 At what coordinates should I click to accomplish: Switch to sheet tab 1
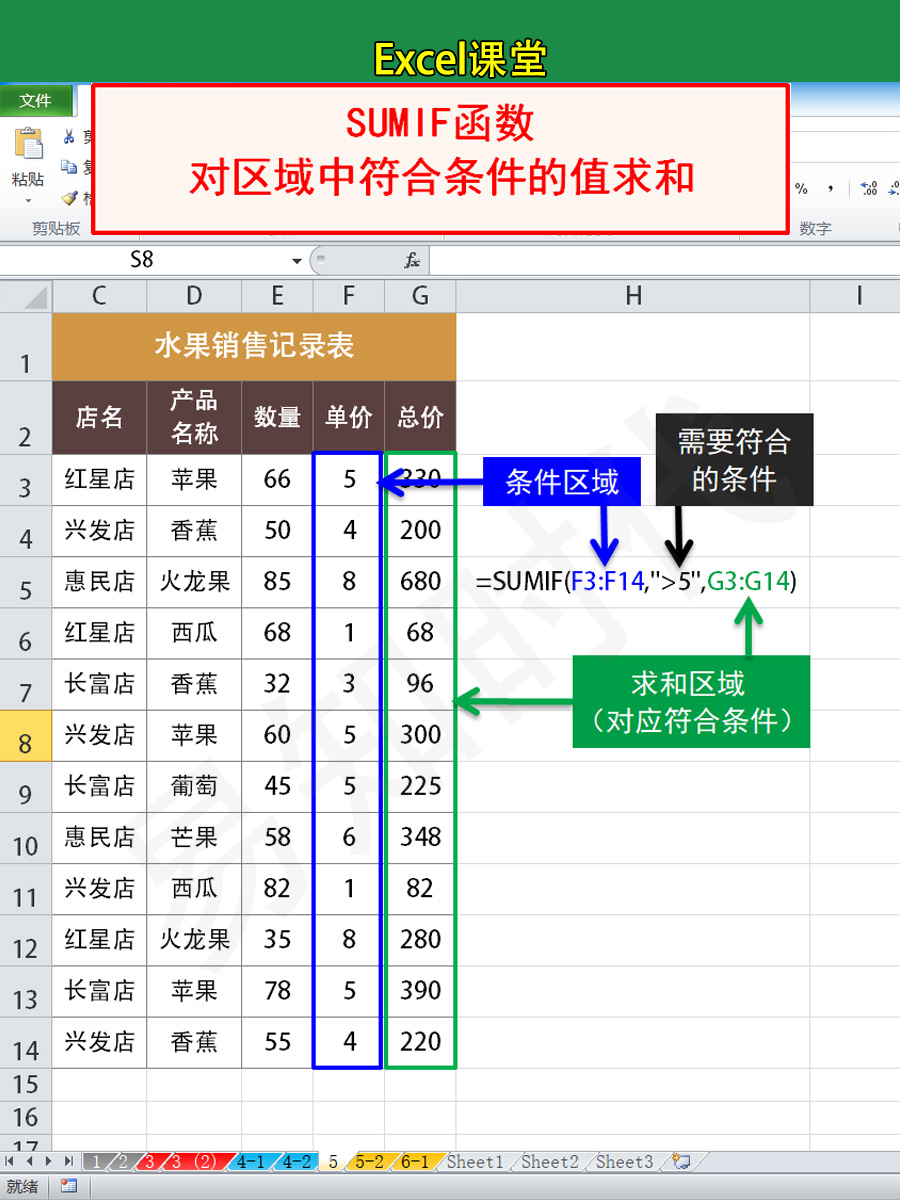[x=96, y=1162]
